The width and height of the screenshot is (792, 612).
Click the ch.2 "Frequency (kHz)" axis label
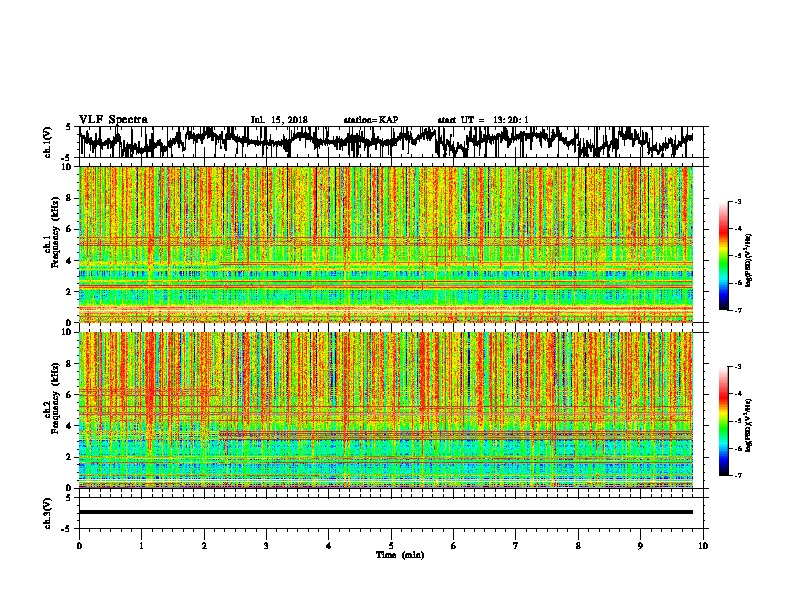point(55,398)
